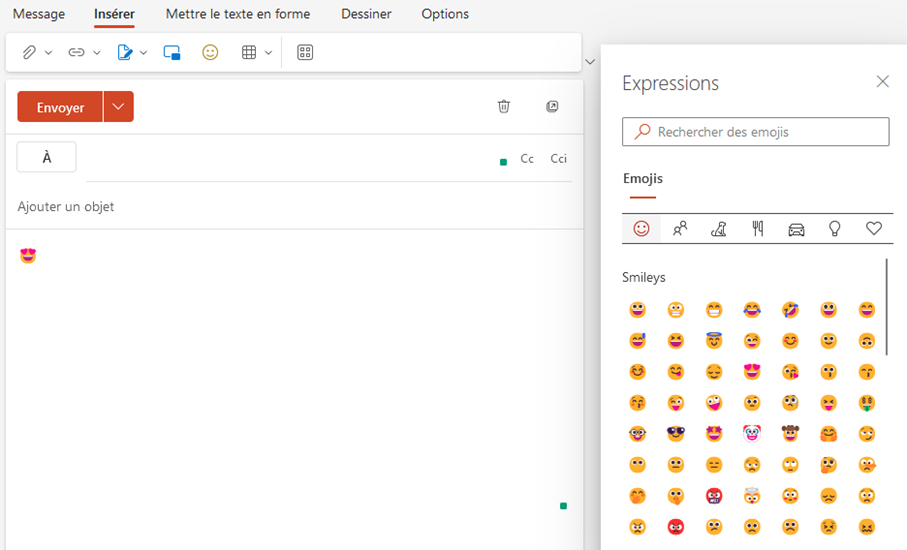This screenshot has width=907, height=550.
Task: Open the Dessiner ribbon tab
Action: [x=366, y=14]
